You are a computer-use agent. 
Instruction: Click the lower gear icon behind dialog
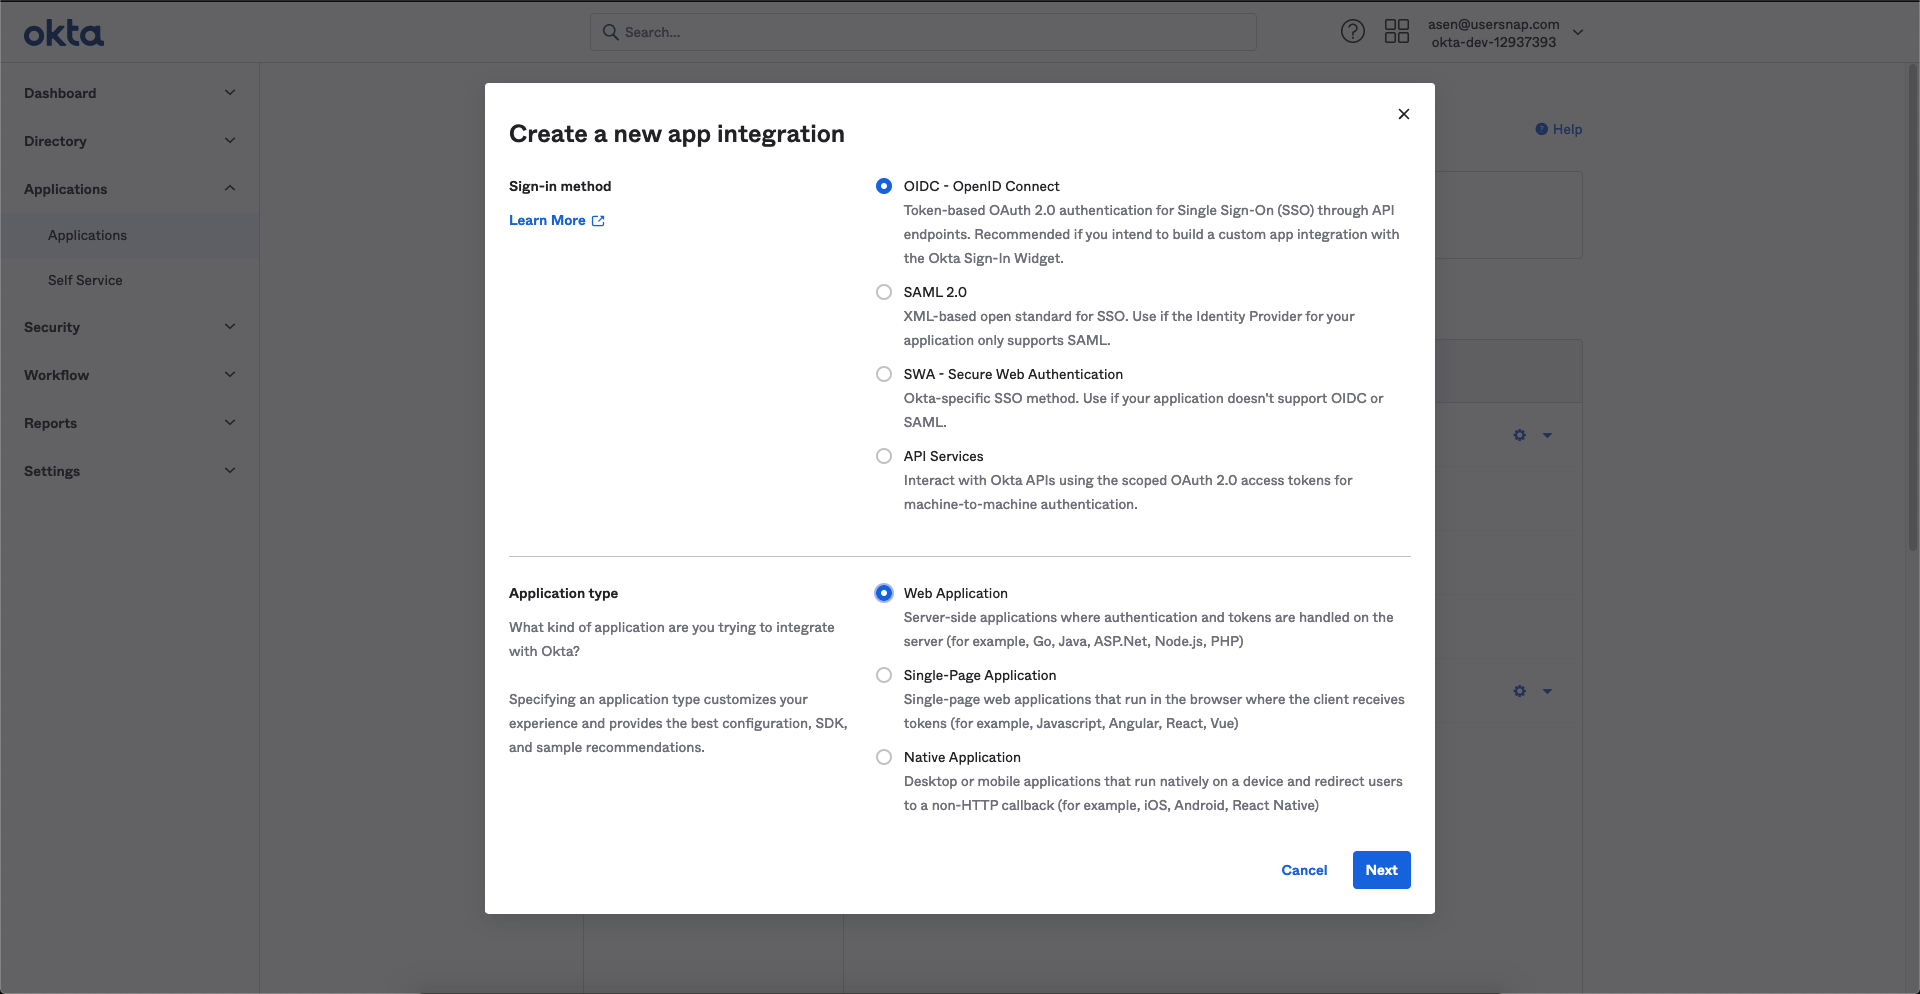(x=1520, y=691)
